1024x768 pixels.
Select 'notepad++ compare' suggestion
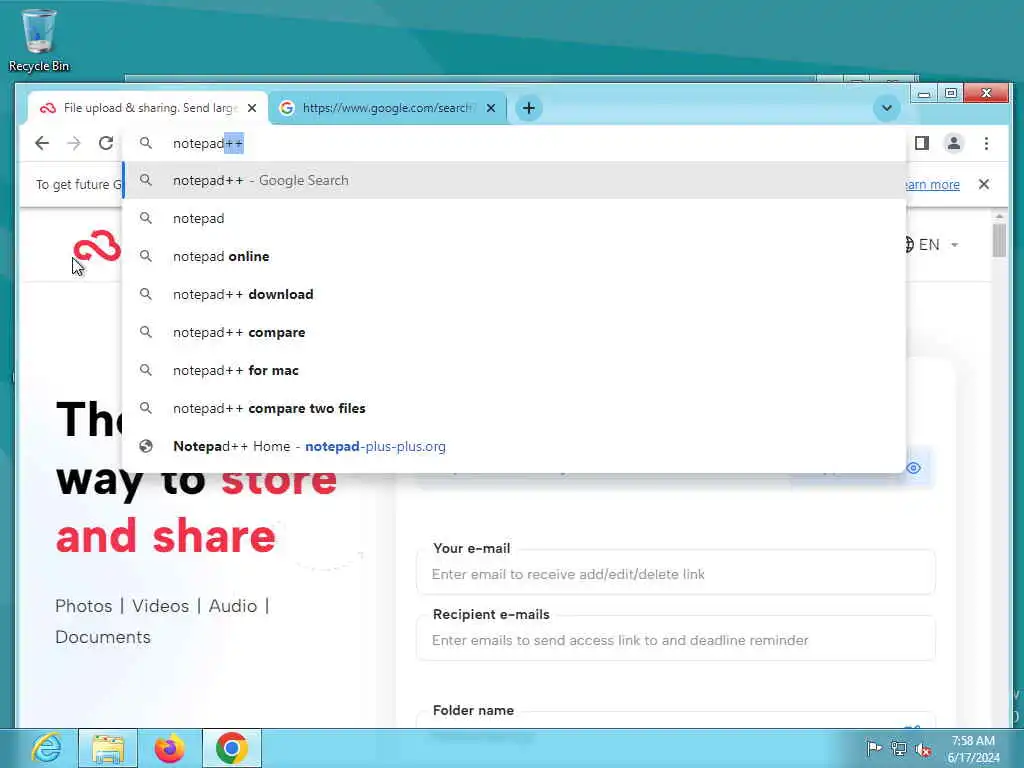(x=515, y=332)
